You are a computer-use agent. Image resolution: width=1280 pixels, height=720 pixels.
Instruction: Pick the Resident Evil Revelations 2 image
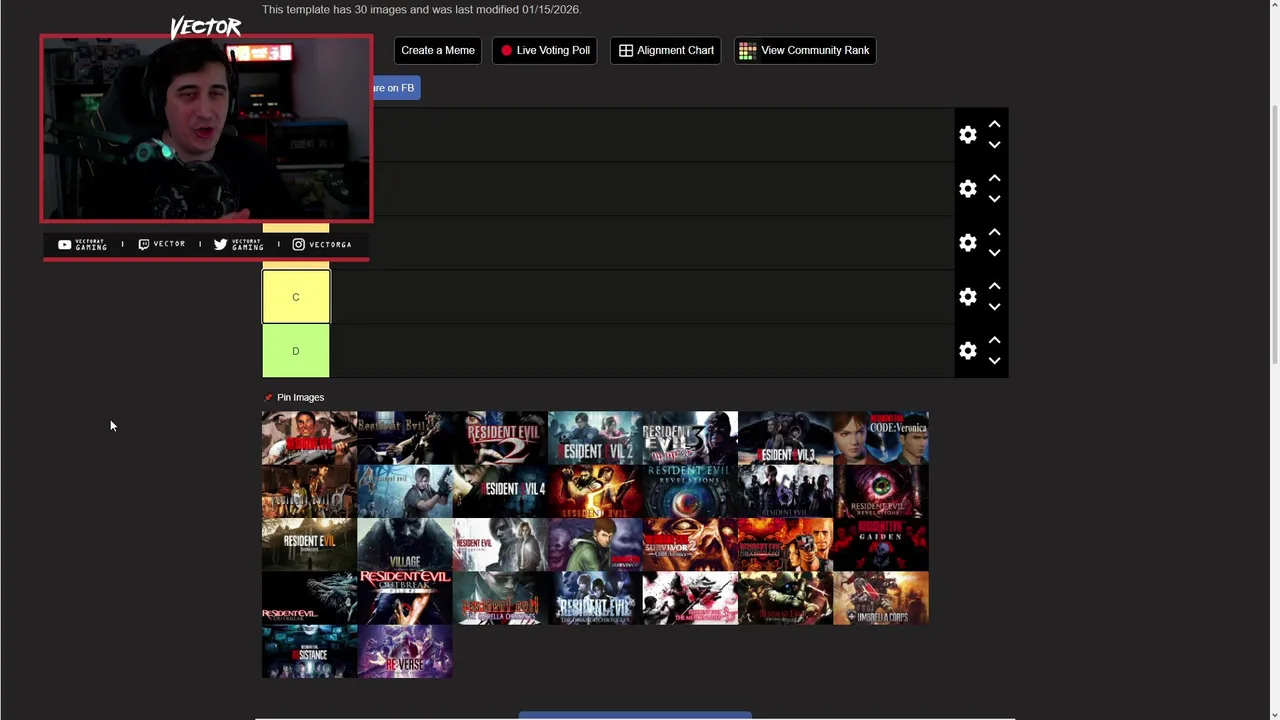(x=881, y=491)
